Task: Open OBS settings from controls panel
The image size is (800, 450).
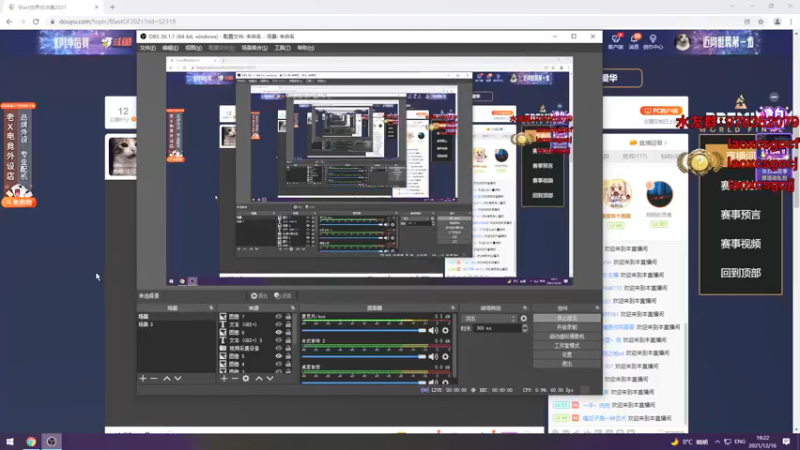Action: pyautogui.click(x=566, y=355)
